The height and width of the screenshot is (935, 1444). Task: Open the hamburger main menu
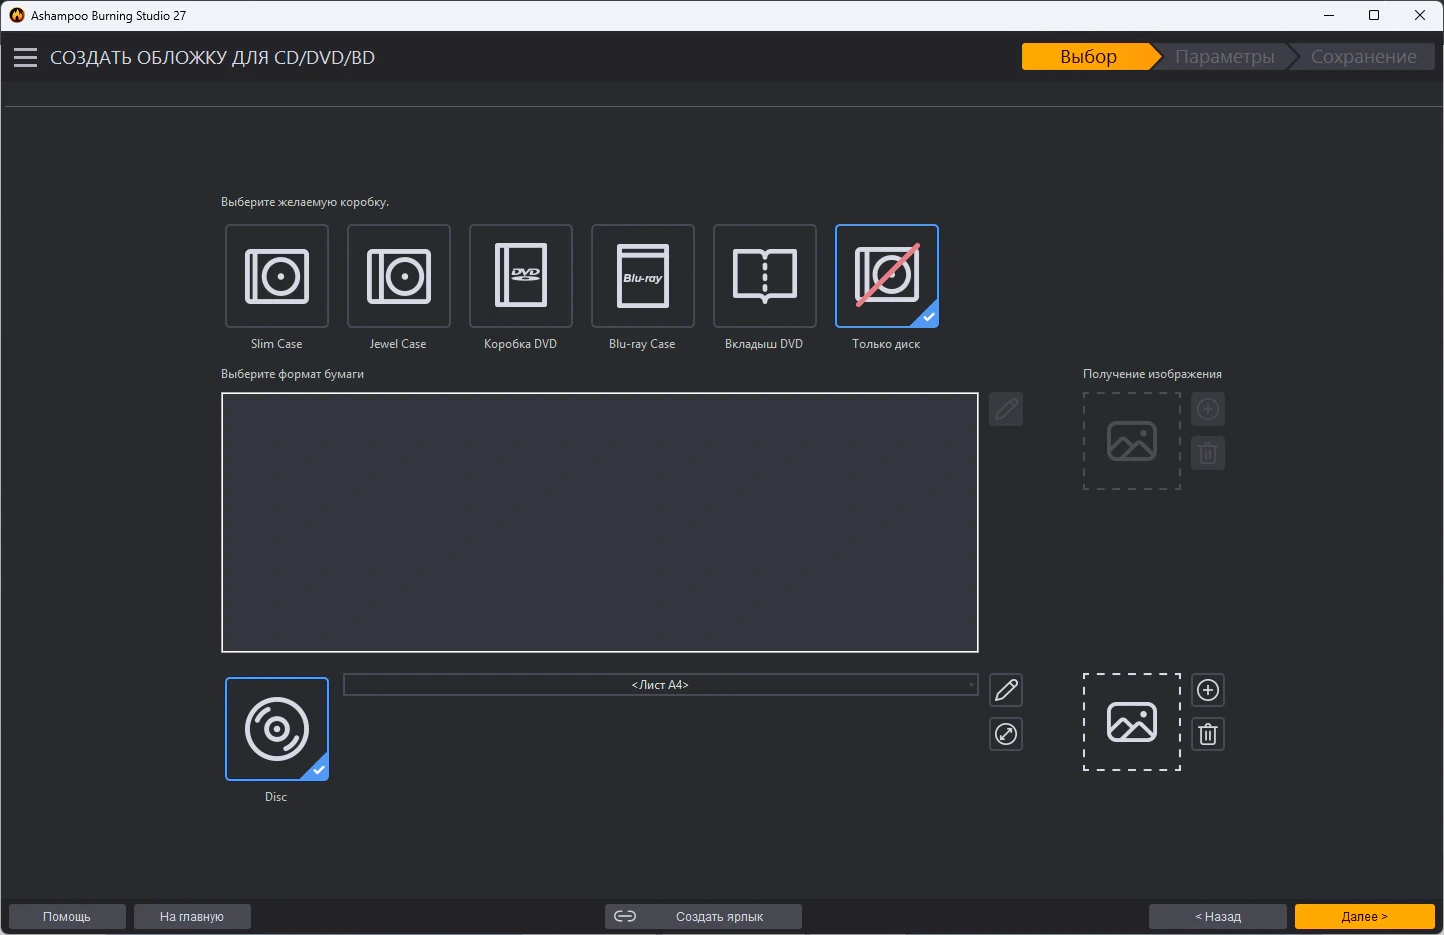pos(25,57)
